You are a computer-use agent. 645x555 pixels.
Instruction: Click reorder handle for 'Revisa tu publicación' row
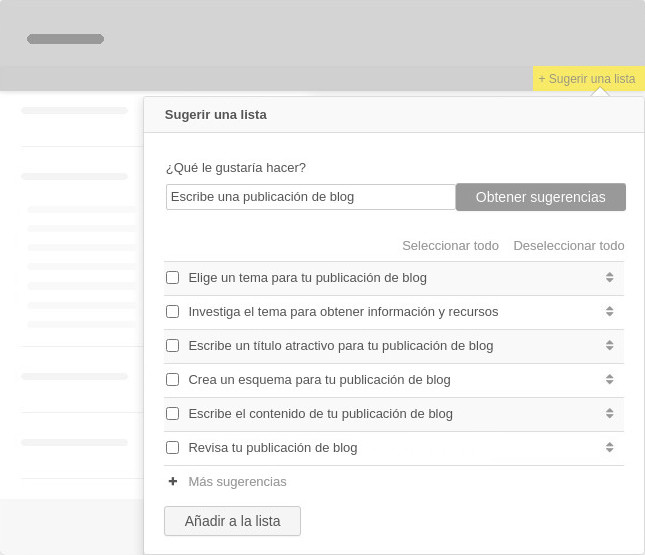tap(610, 447)
